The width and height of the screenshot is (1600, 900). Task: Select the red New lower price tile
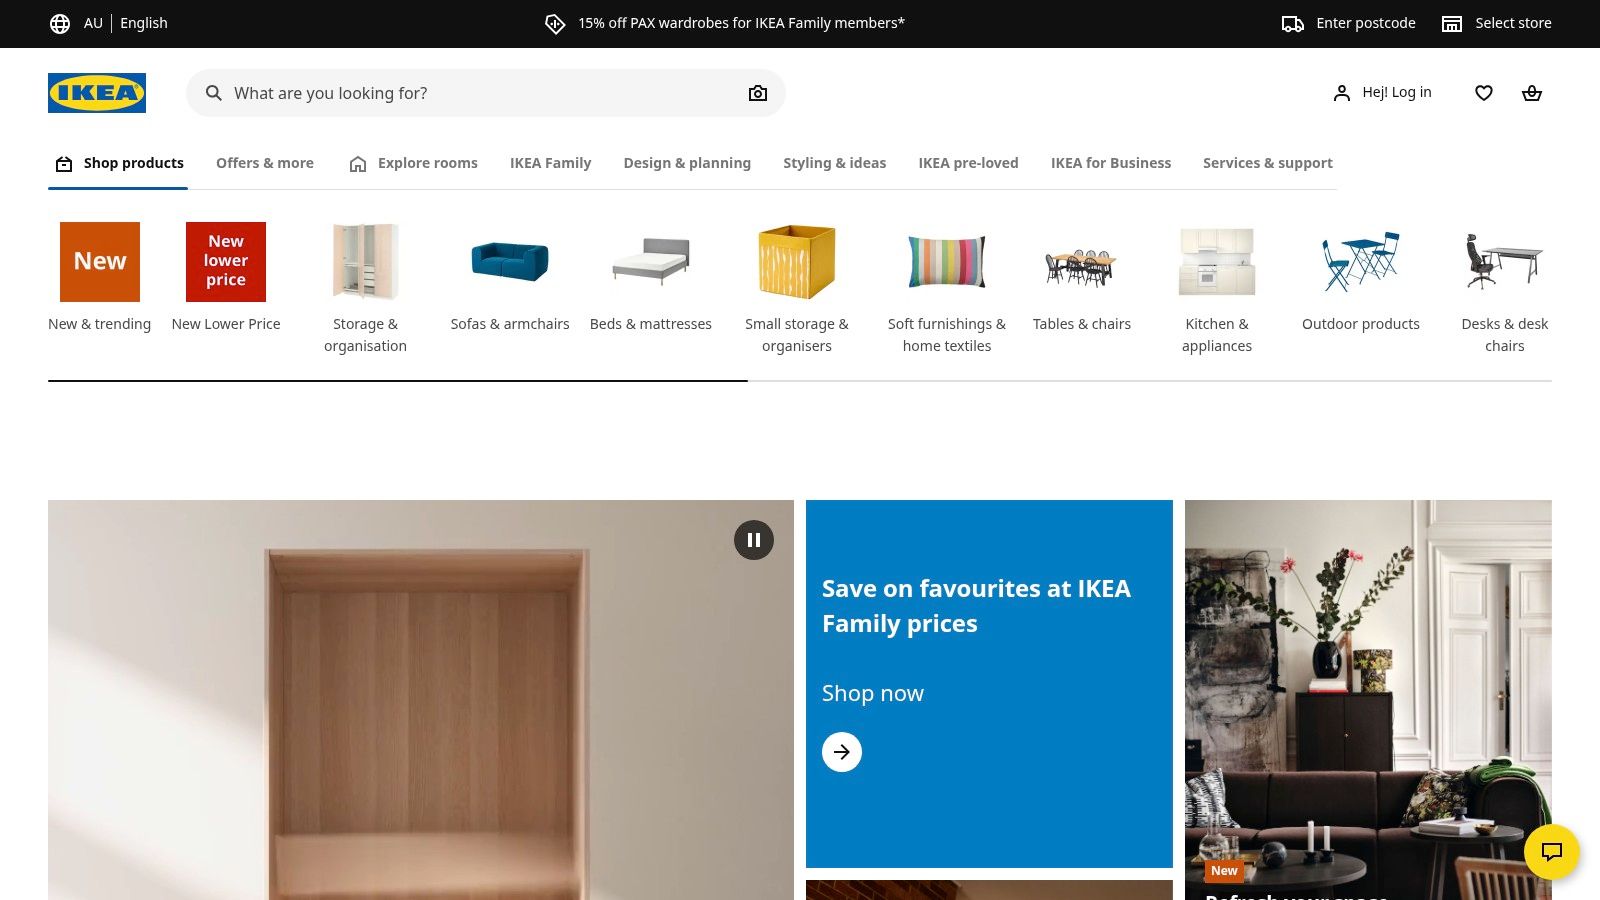tap(226, 262)
